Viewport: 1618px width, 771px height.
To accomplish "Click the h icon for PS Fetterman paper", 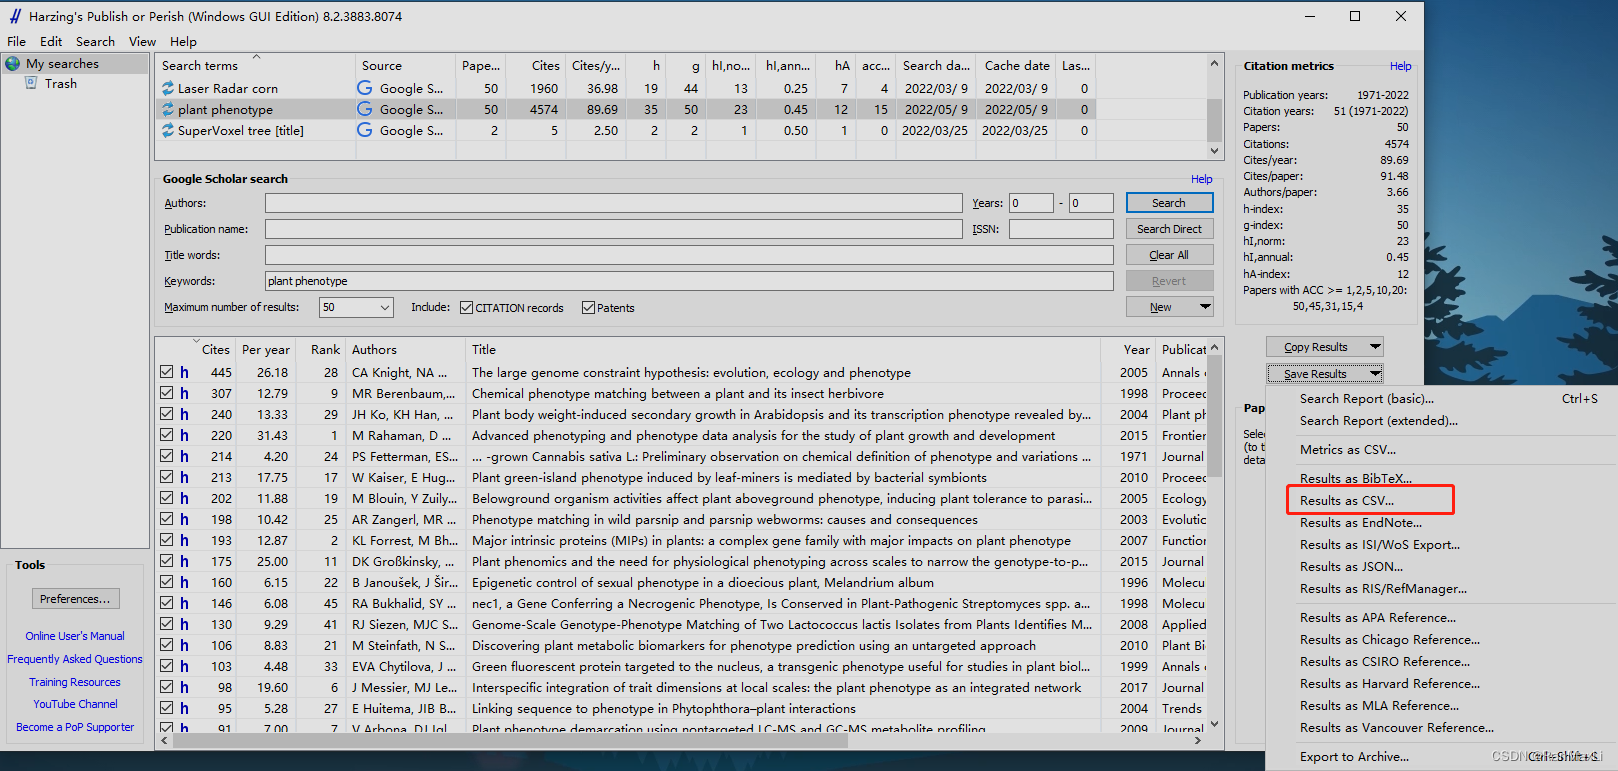I will tap(184, 456).
